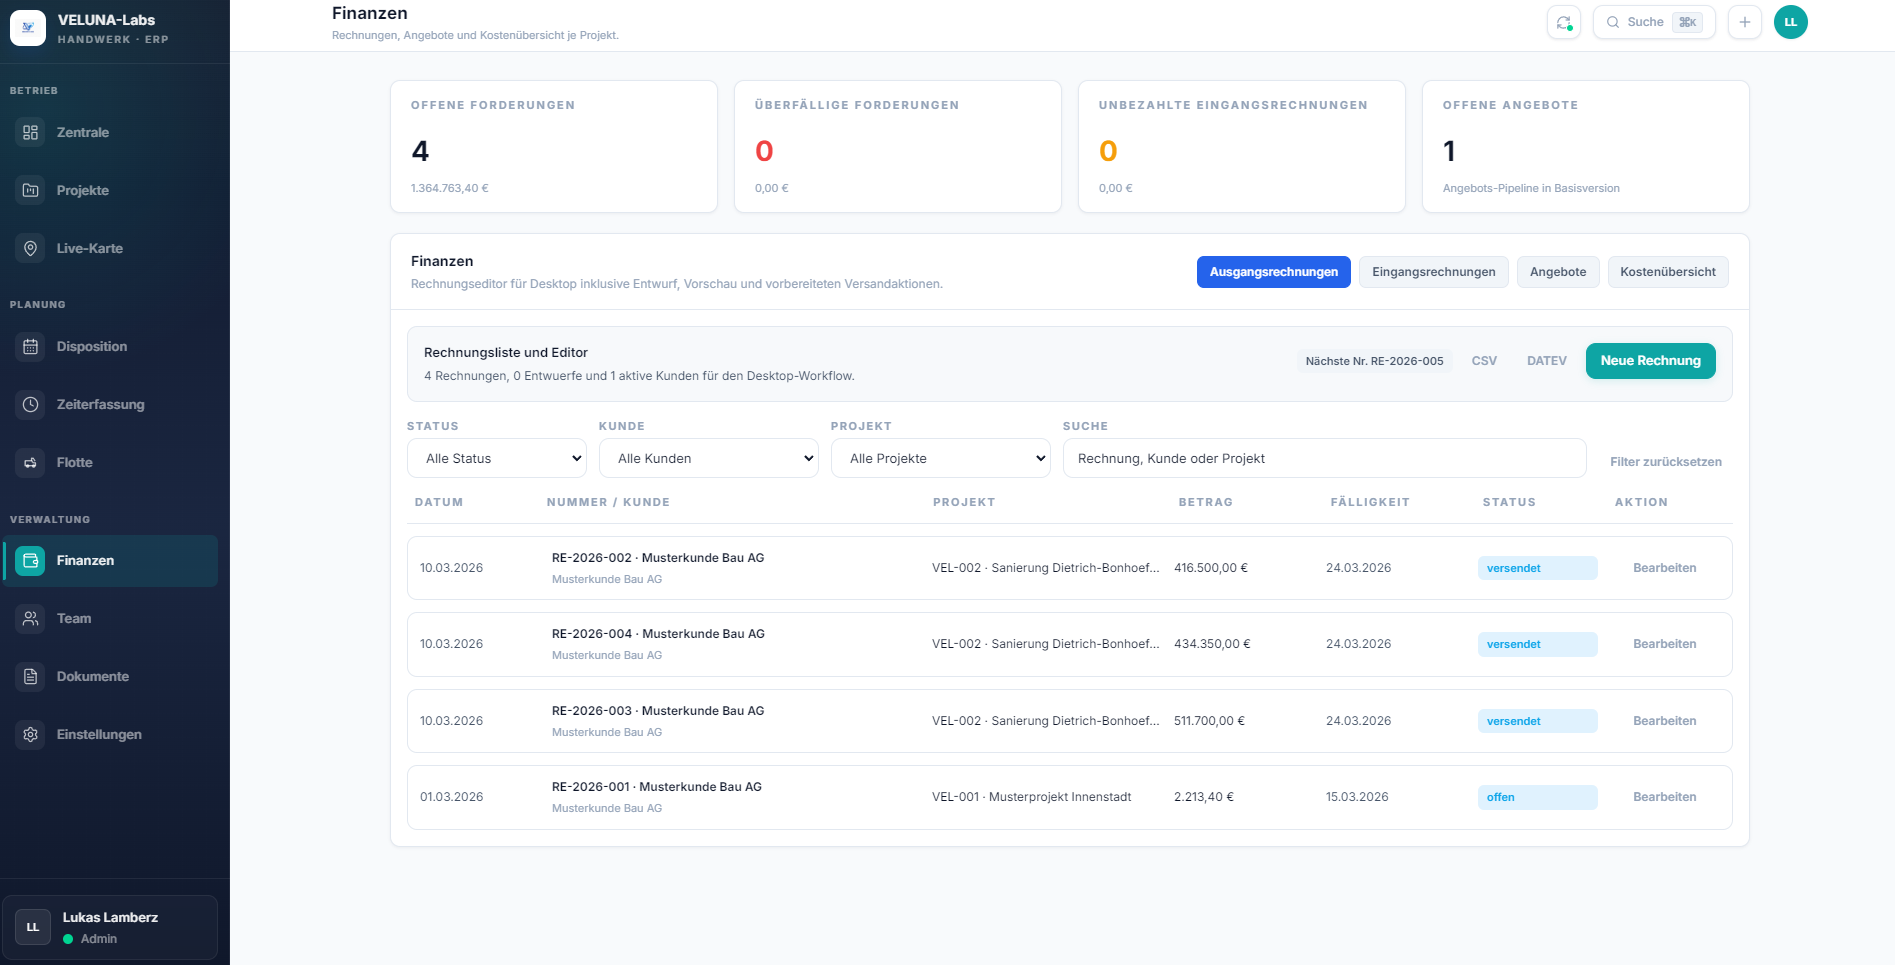Screen dimensions: 1895x965
Task: Open the Alle Kunden dropdown
Action: click(x=708, y=458)
